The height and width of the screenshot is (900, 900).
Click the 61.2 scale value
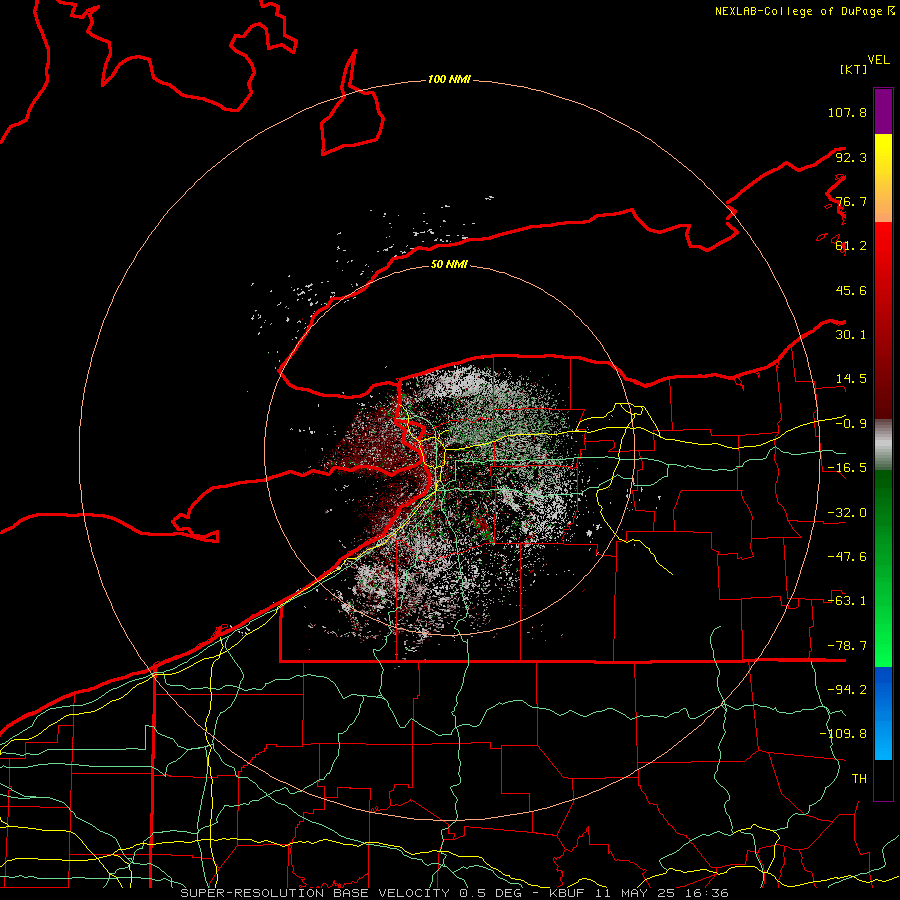[x=851, y=246]
